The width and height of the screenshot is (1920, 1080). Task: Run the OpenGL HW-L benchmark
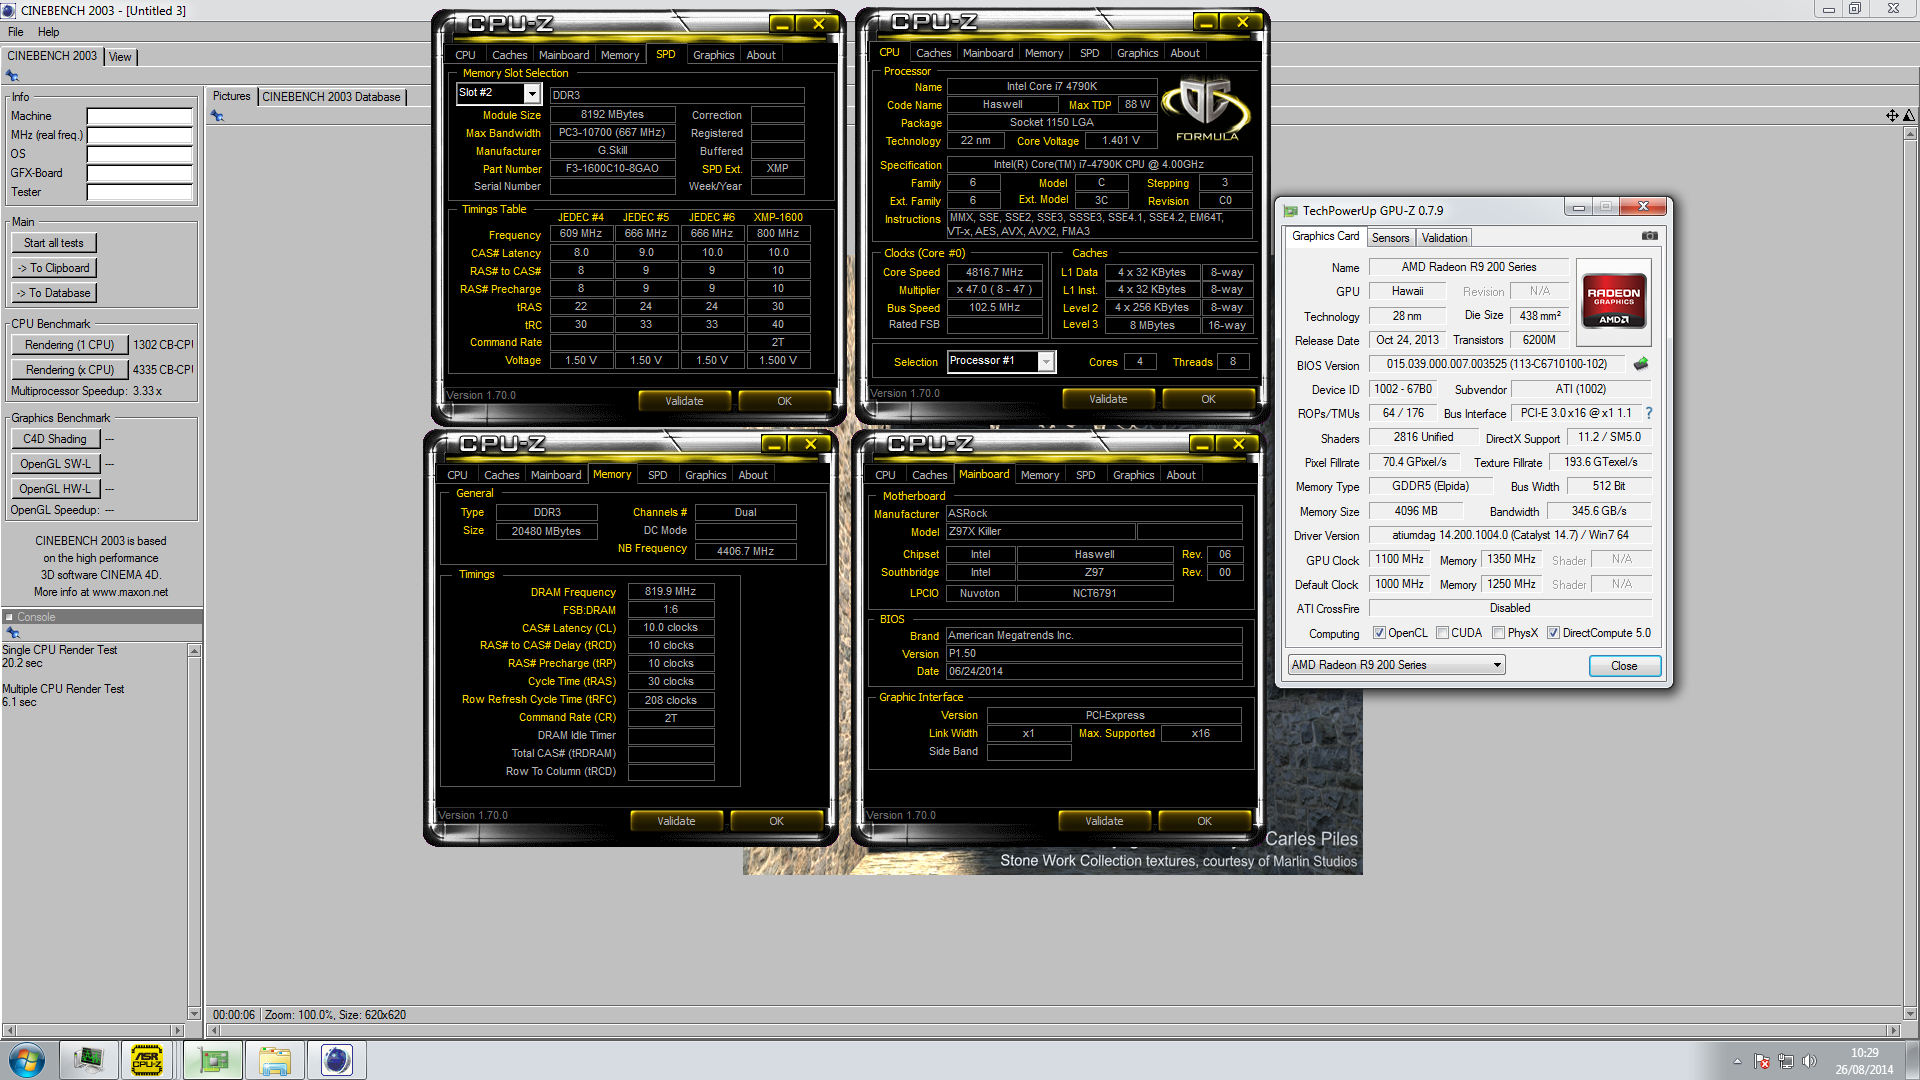pos(55,489)
